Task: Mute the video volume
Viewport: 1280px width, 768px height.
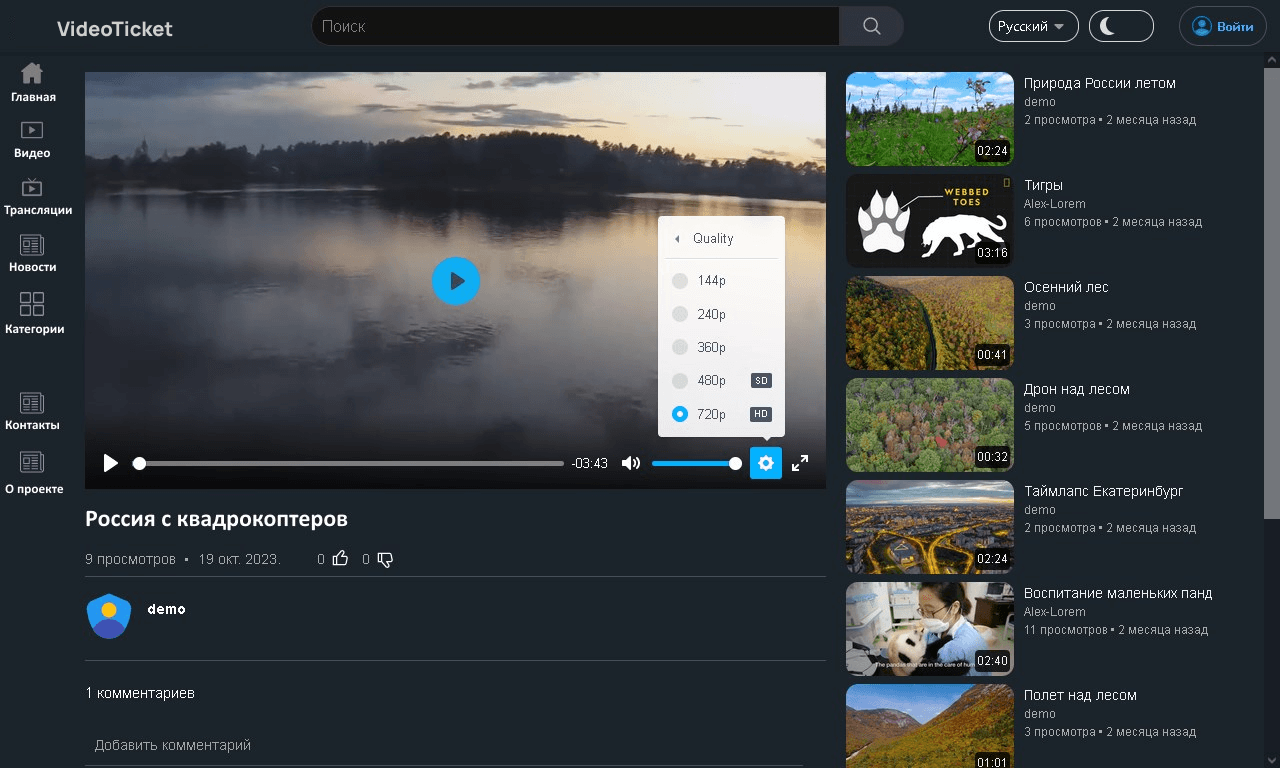Action: click(x=631, y=463)
